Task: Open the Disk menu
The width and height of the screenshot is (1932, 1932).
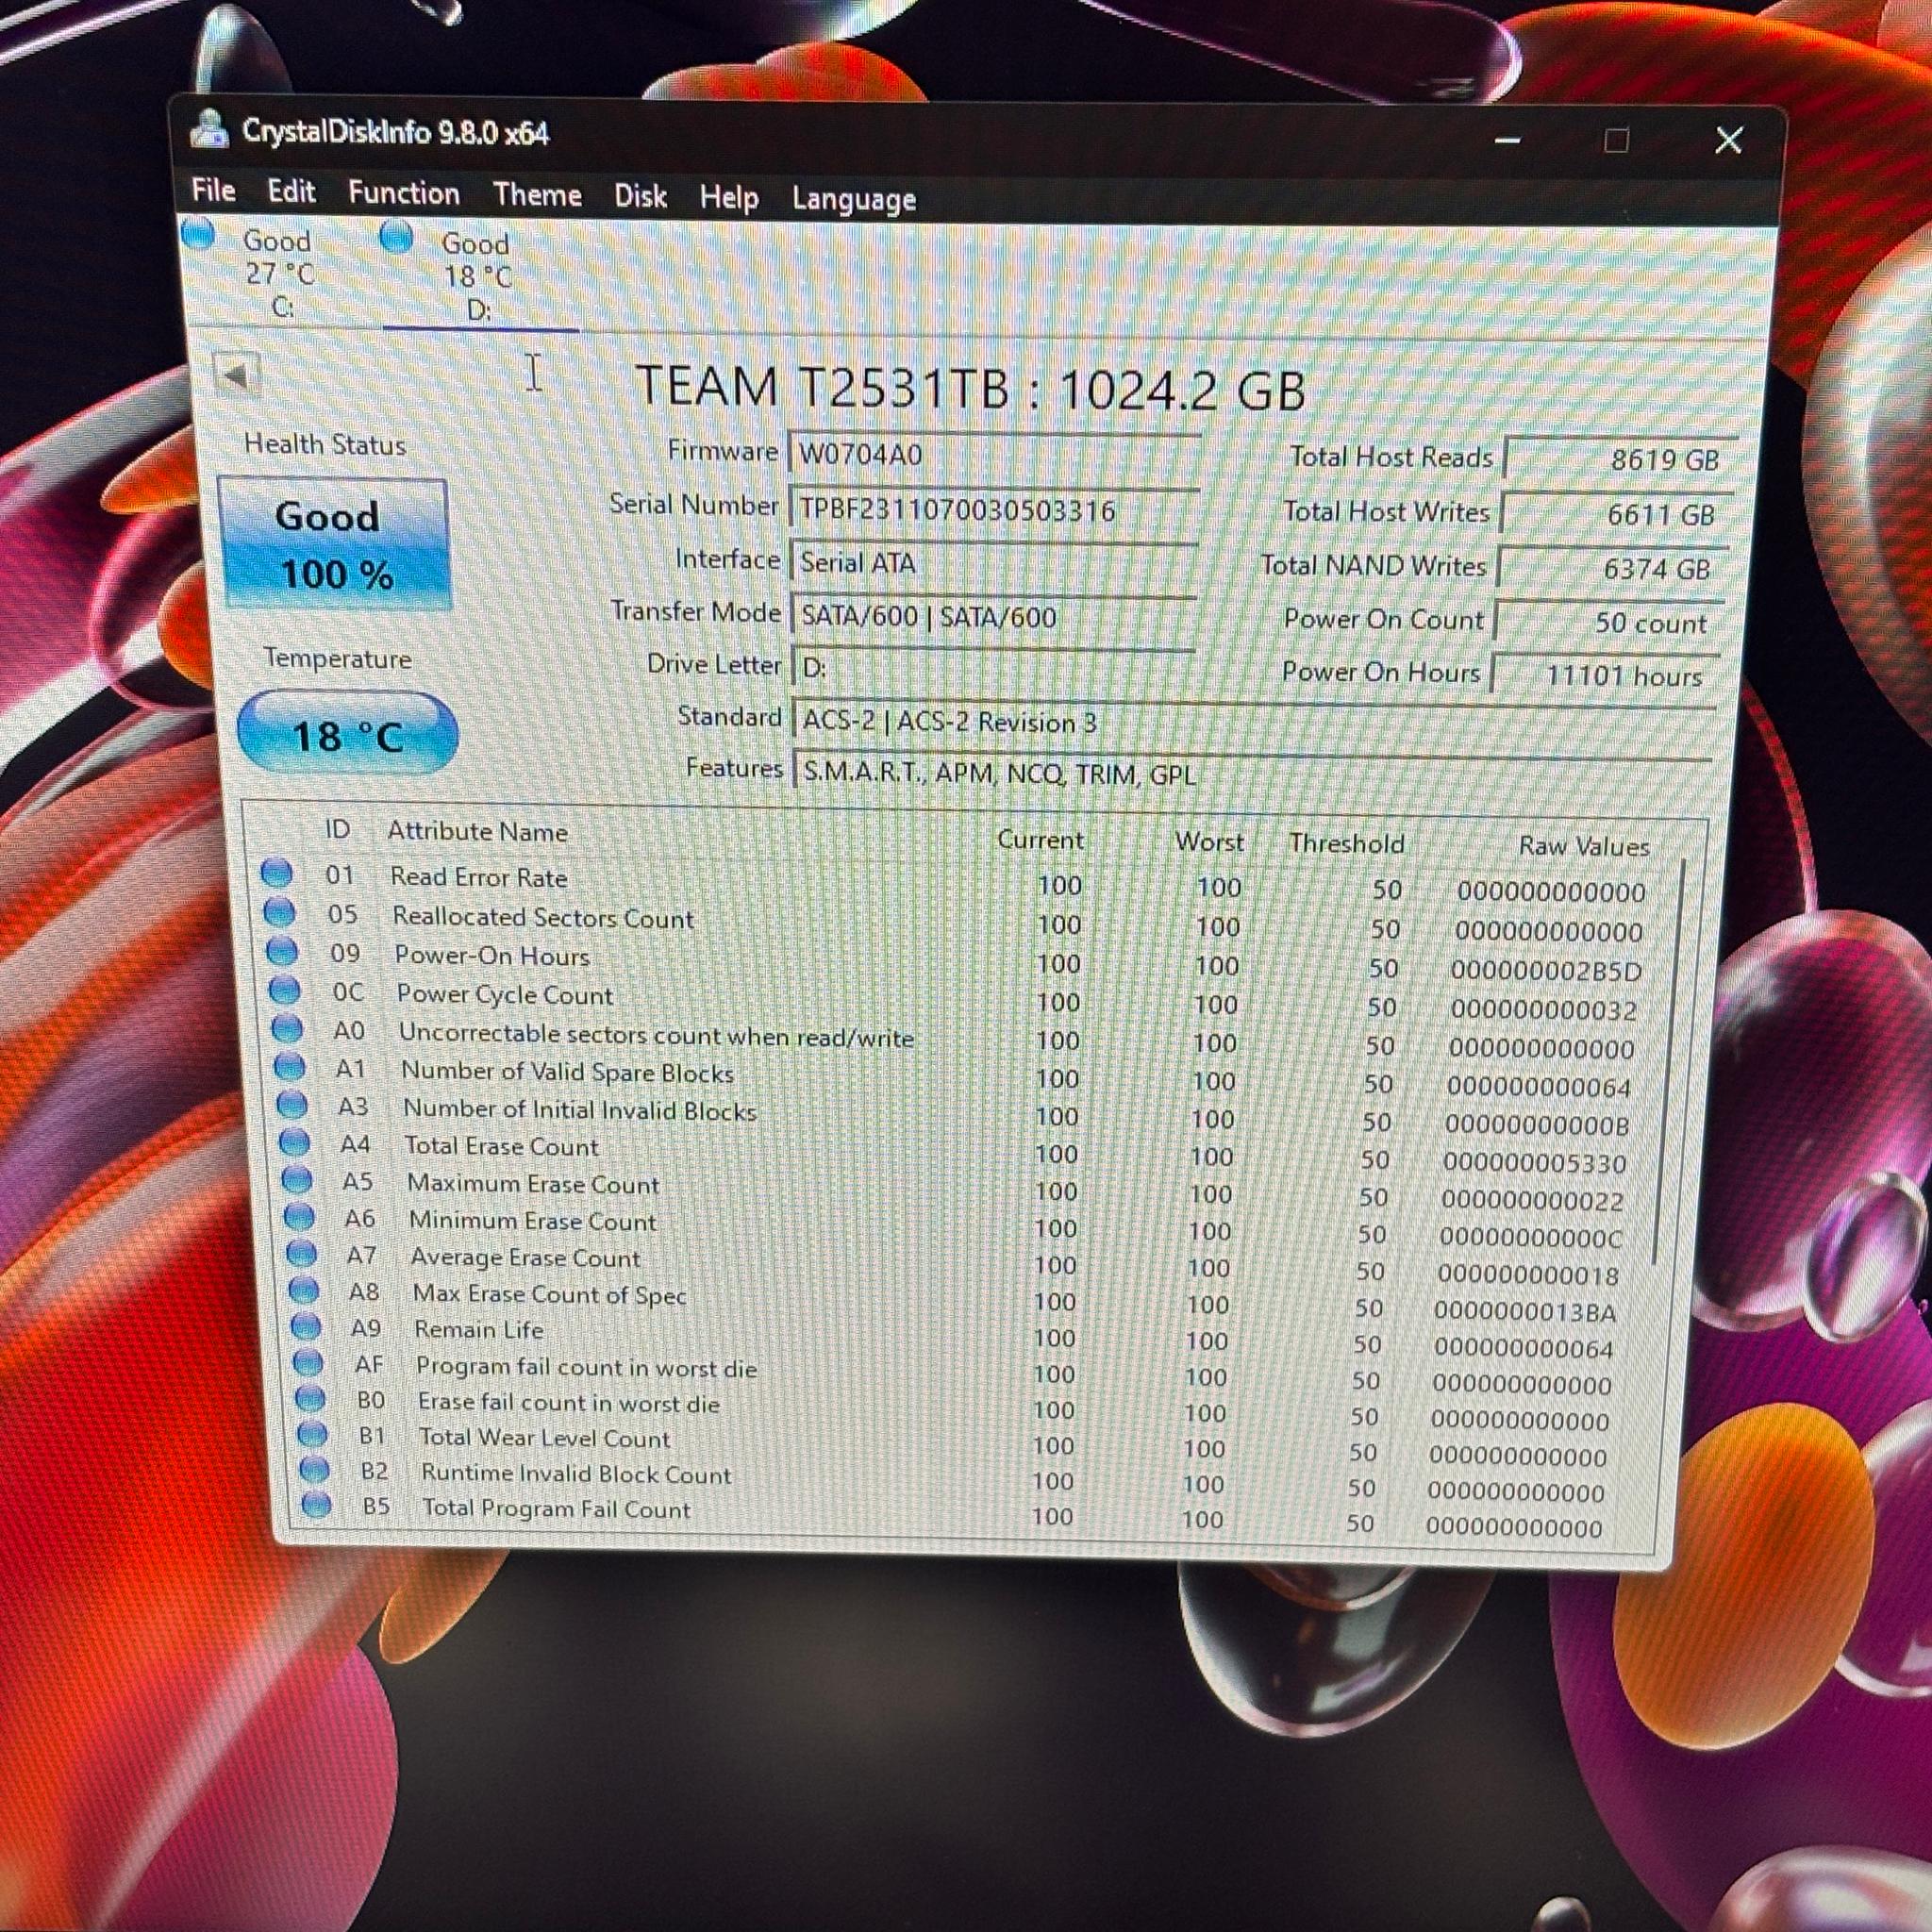Action: click(640, 196)
